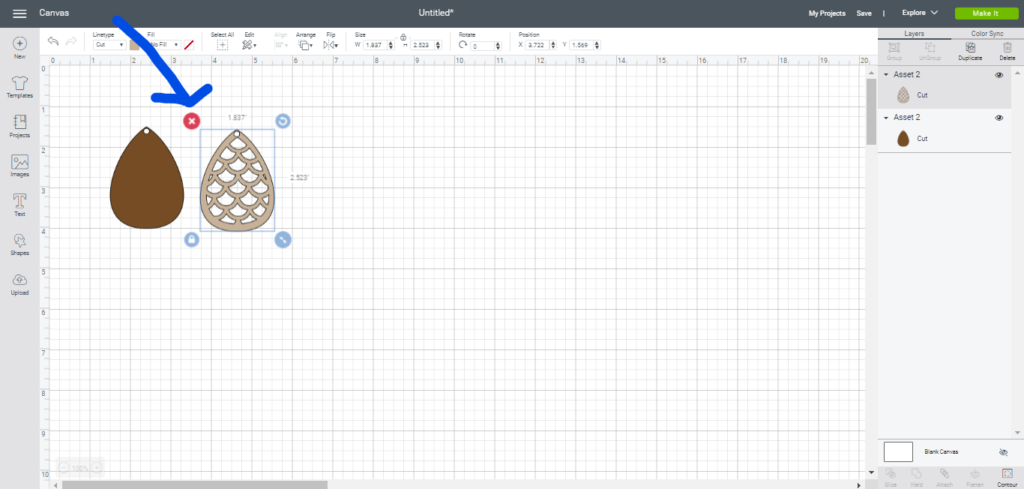Click the Make It button

(985, 13)
